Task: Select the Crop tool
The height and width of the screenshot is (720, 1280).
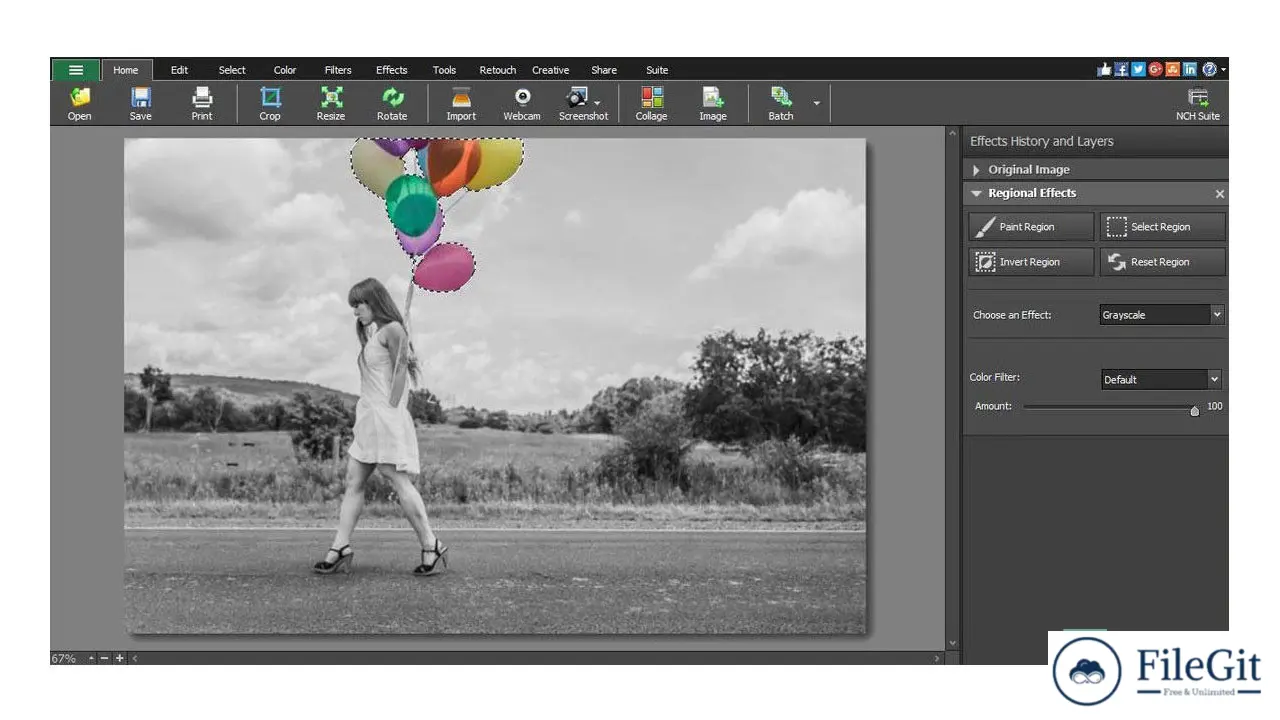Action: (x=270, y=103)
